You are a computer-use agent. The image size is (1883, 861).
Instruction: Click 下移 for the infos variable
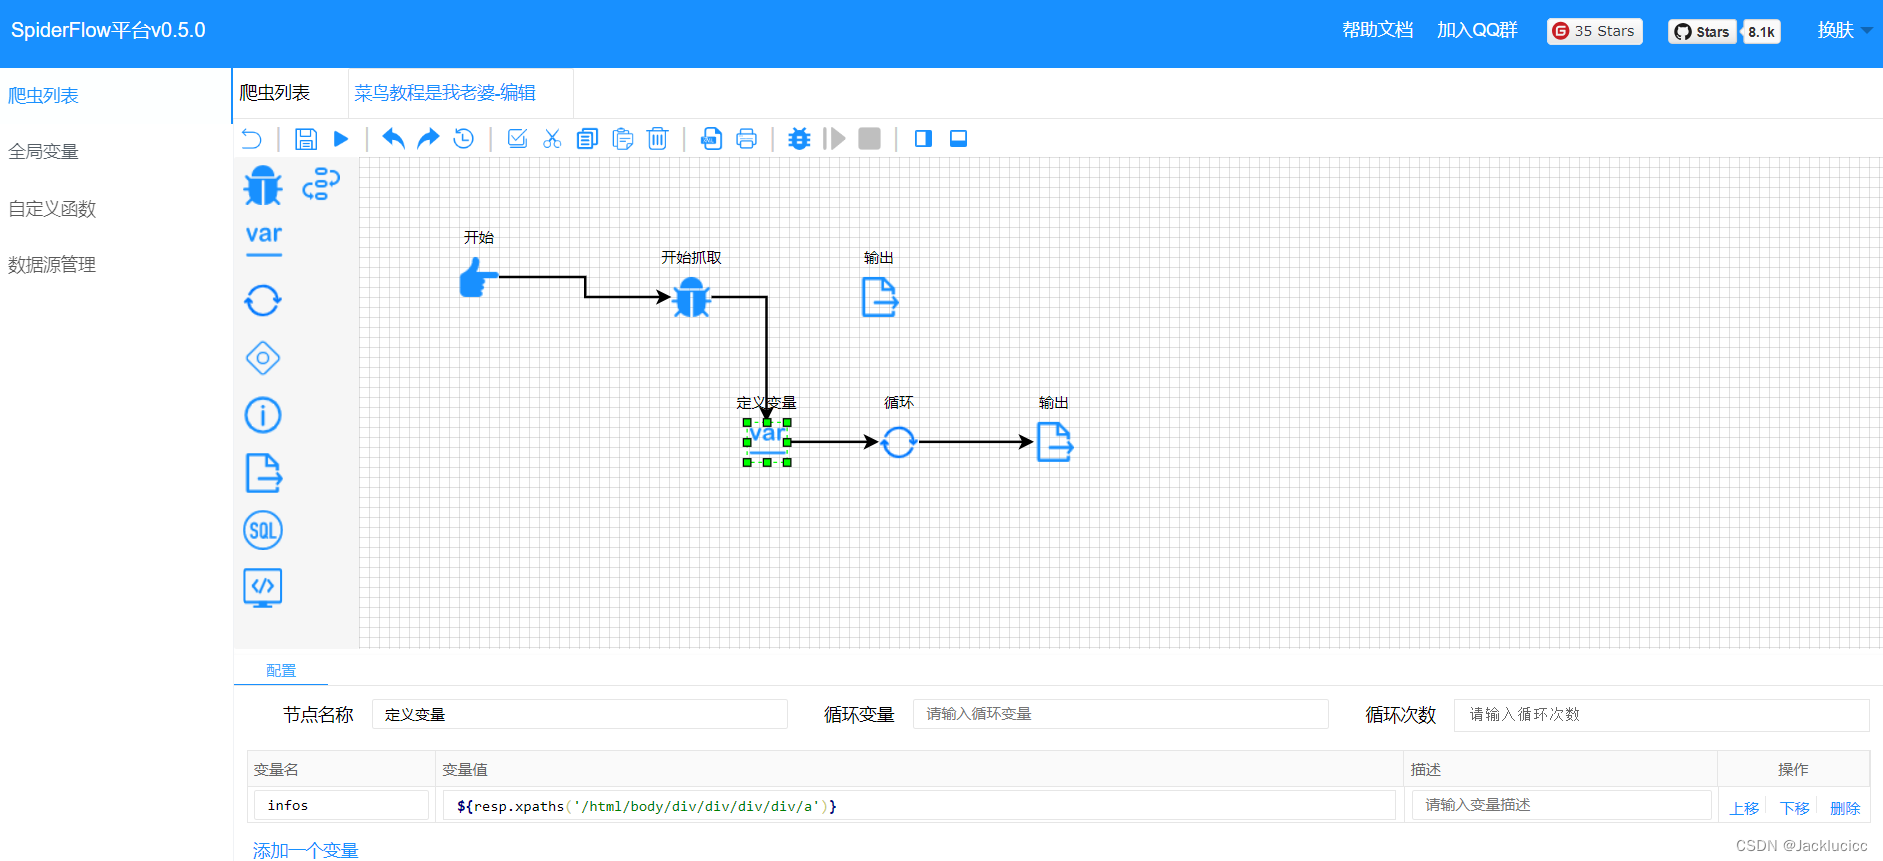[x=1794, y=808]
